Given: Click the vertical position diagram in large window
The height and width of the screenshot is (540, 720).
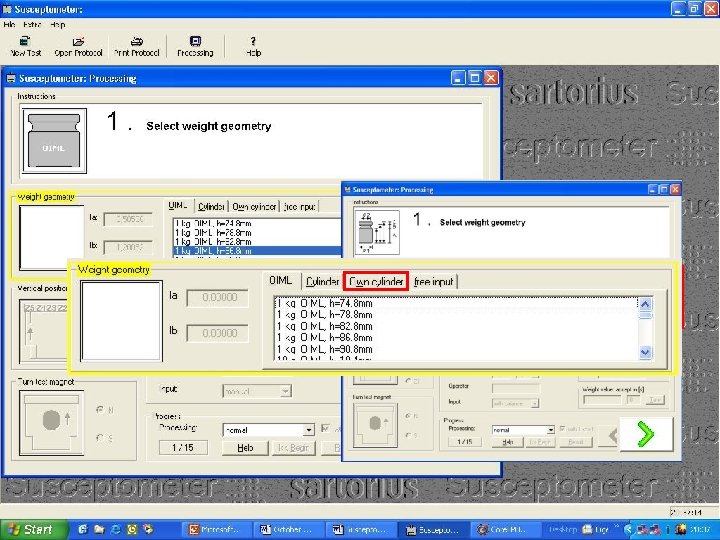Looking at the screenshot, I should [x=44, y=331].
